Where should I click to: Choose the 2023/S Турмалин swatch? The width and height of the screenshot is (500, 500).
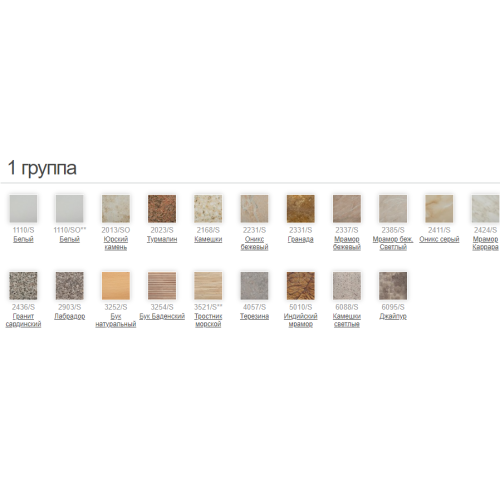tap(162, 209)
